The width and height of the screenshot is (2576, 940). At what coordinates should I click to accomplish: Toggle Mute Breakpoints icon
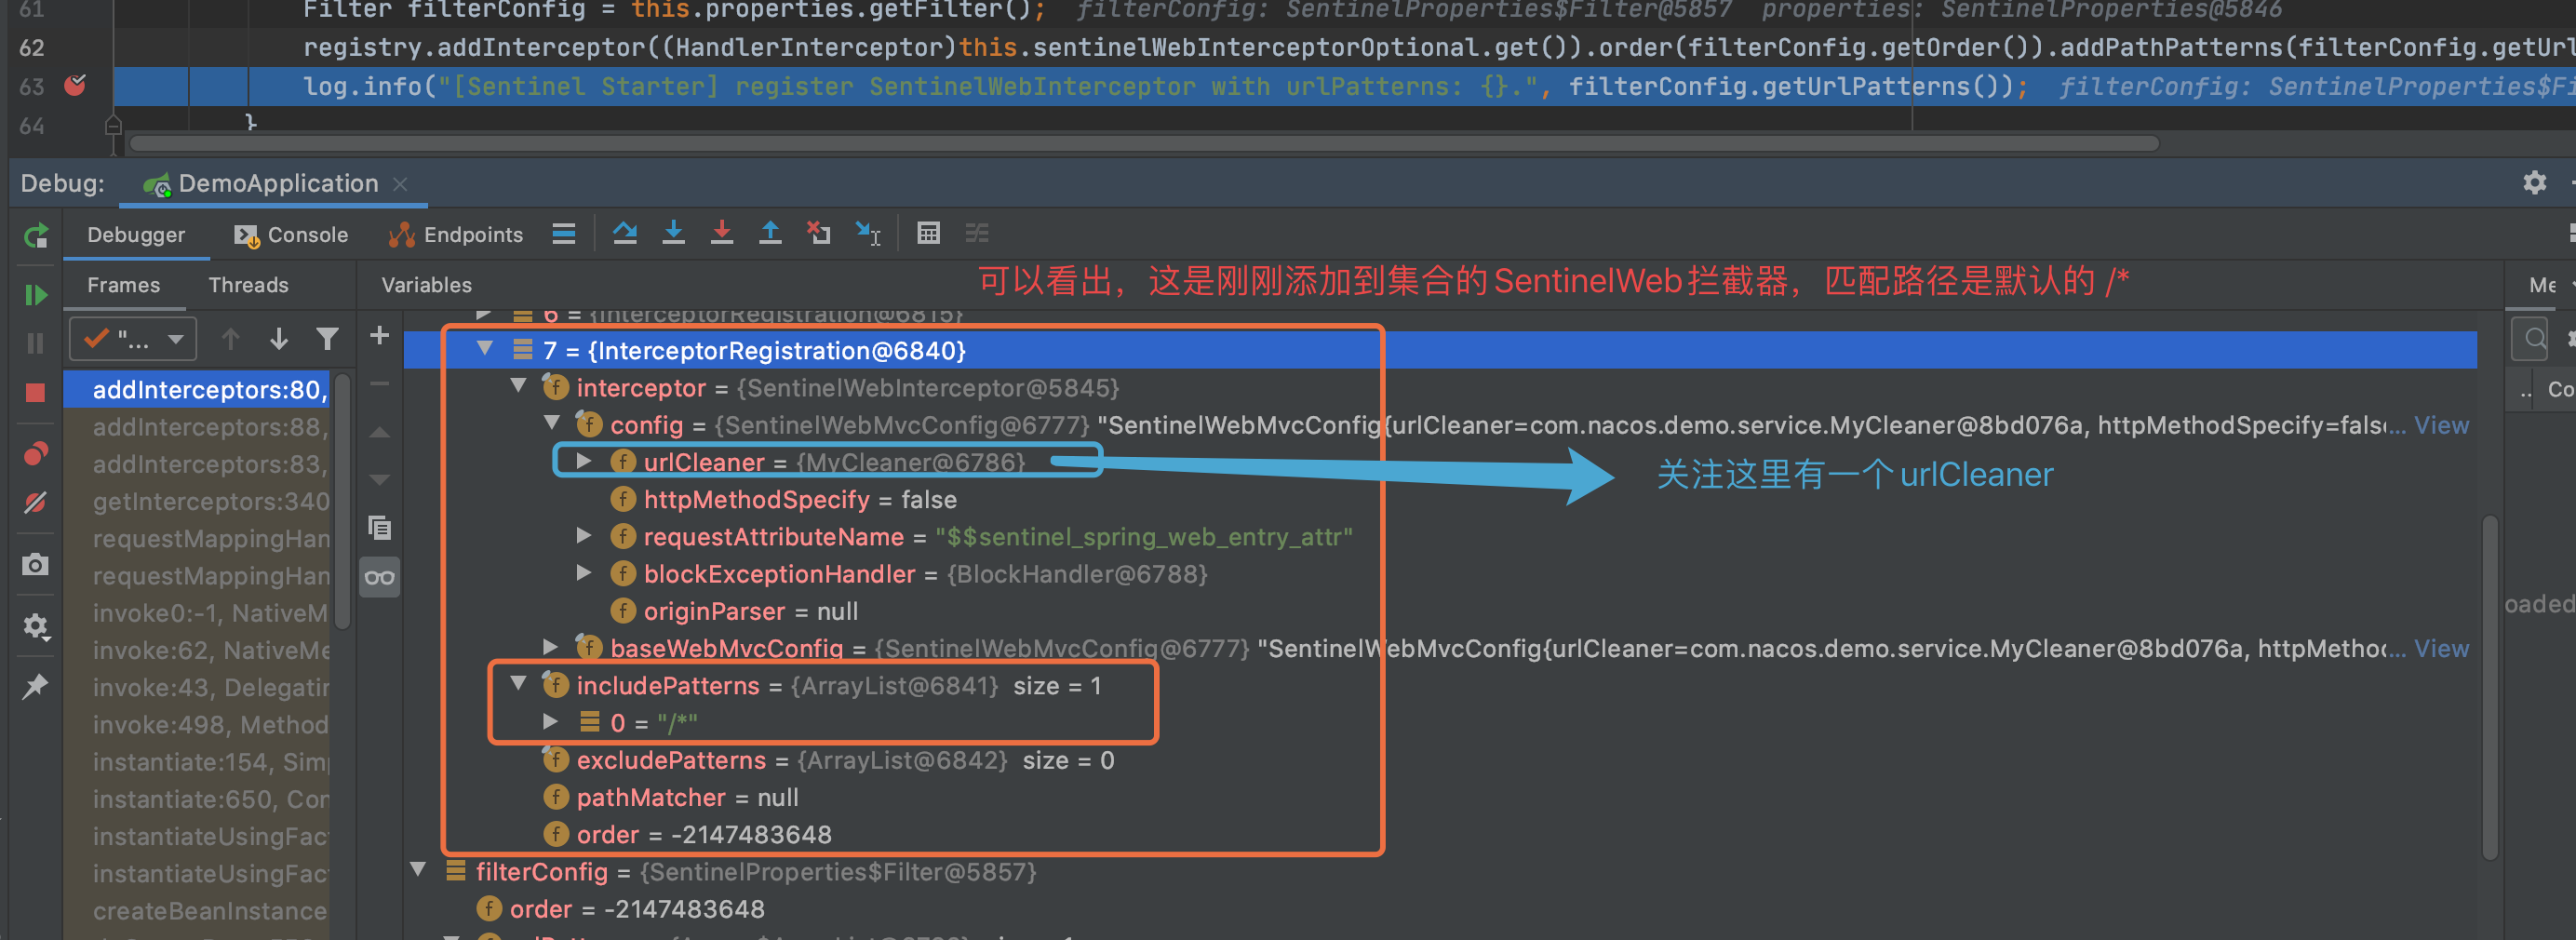(36, 503)
